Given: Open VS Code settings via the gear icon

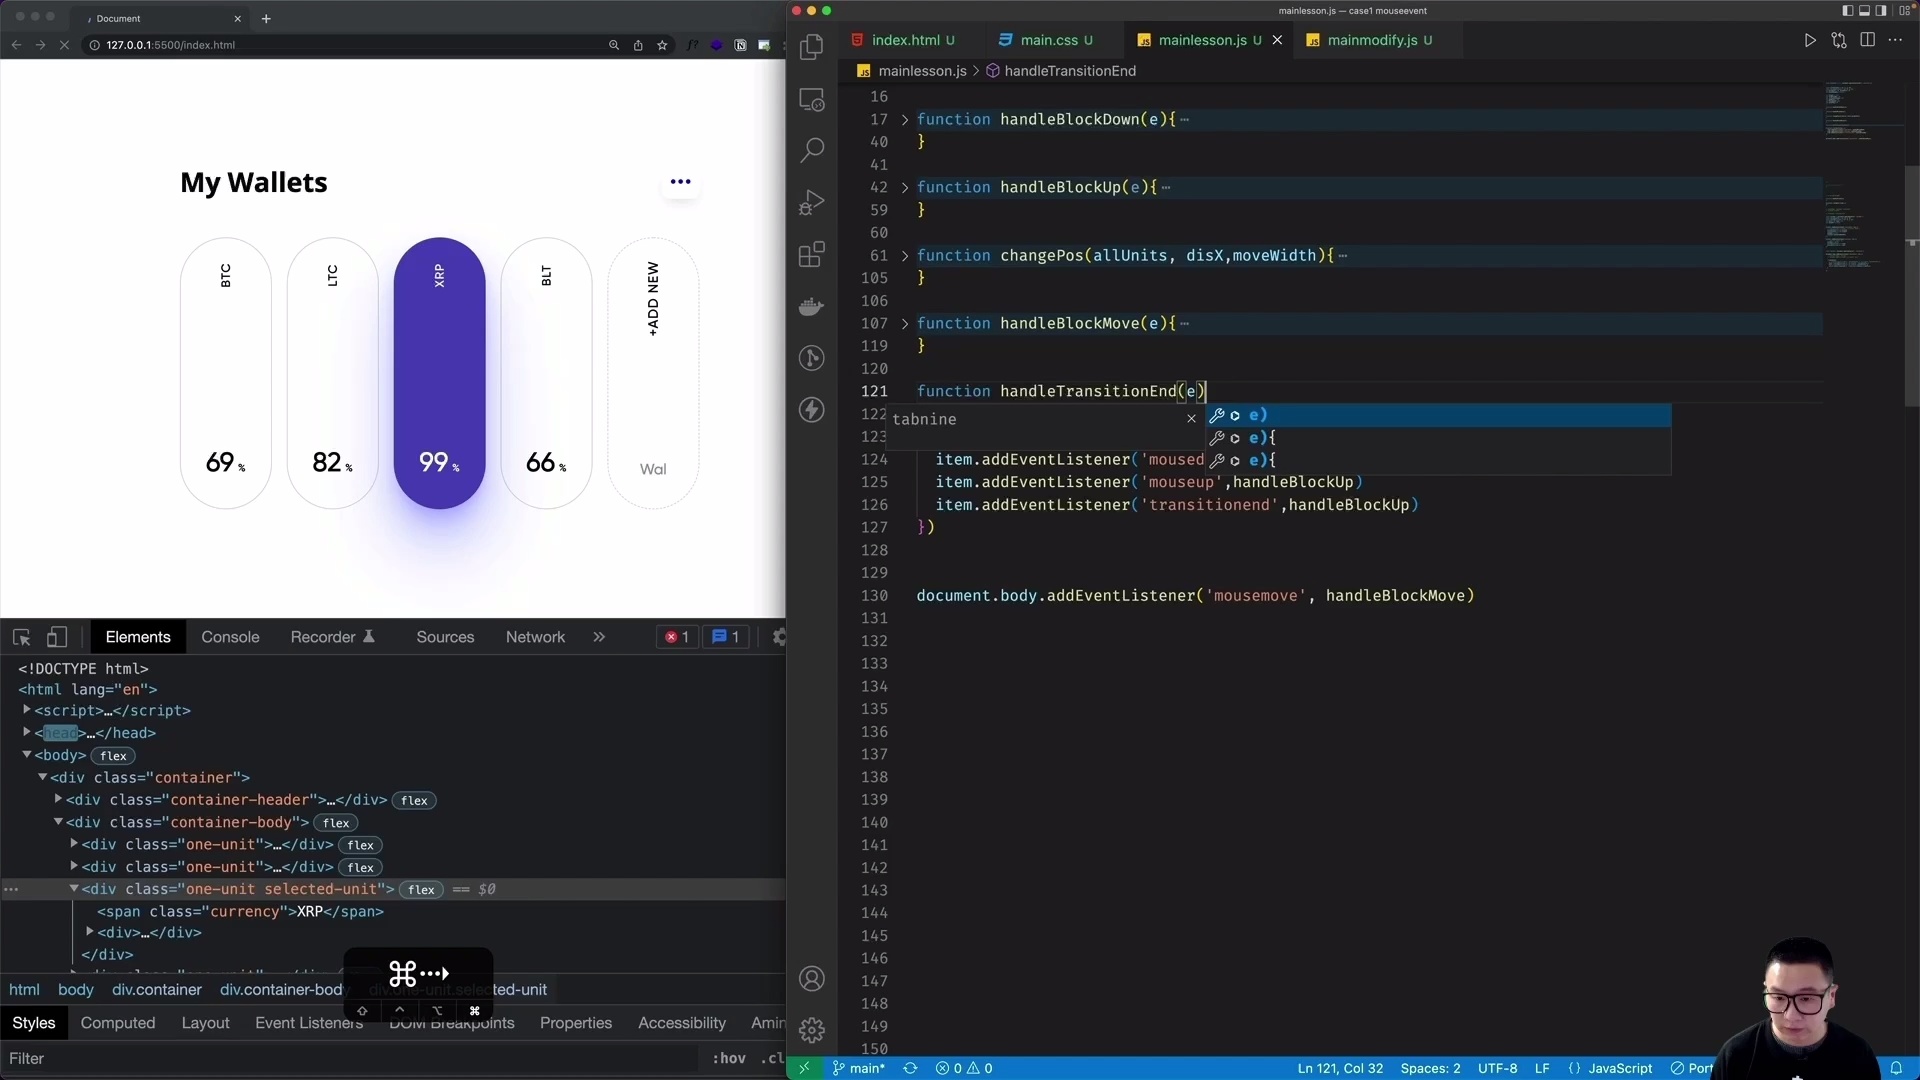Looking at the screenshot, I should [x=812, y=1029].
